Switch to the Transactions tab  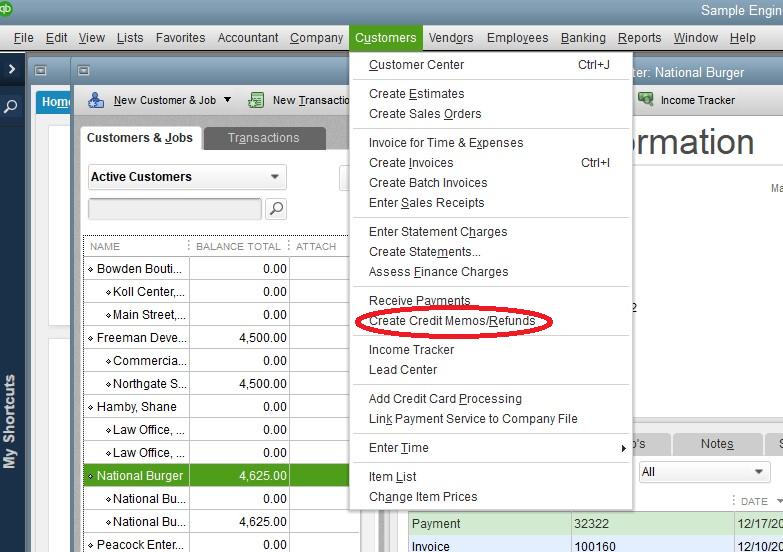click(x=264, y=138)
